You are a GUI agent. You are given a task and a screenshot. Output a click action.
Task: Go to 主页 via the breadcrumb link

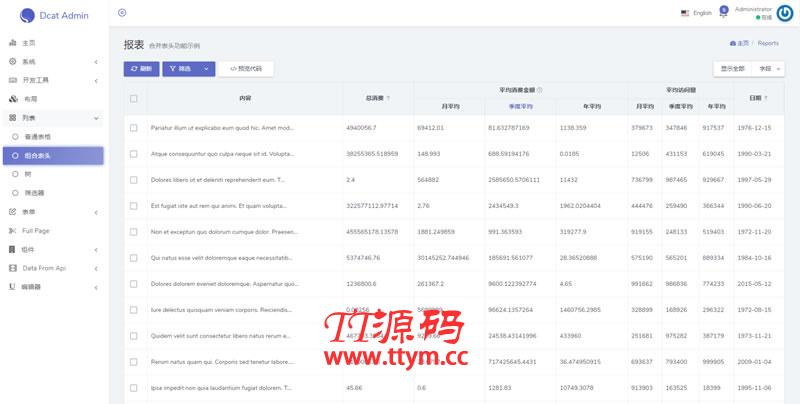pyautogui.click(x=739, y=43)
